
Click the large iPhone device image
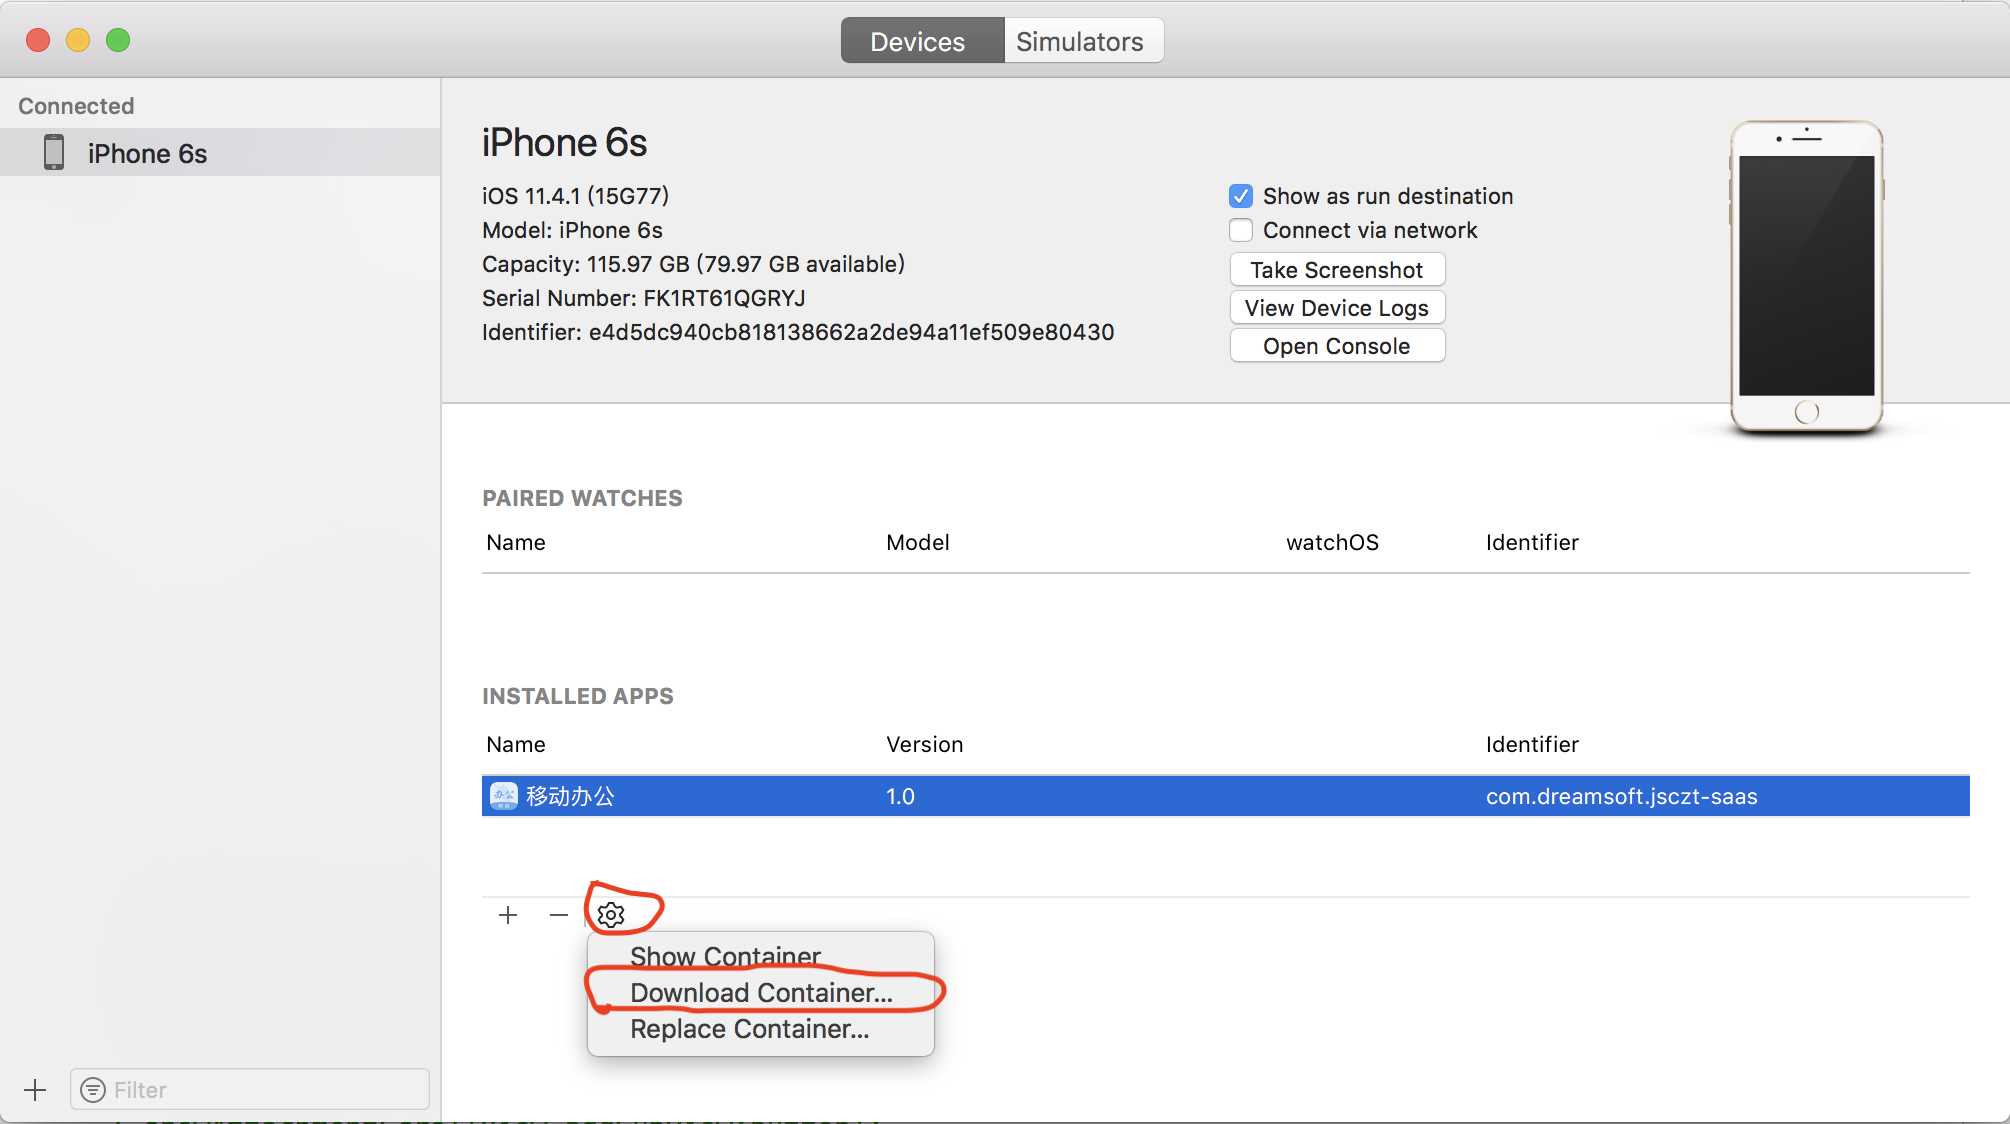(1806, 278)
